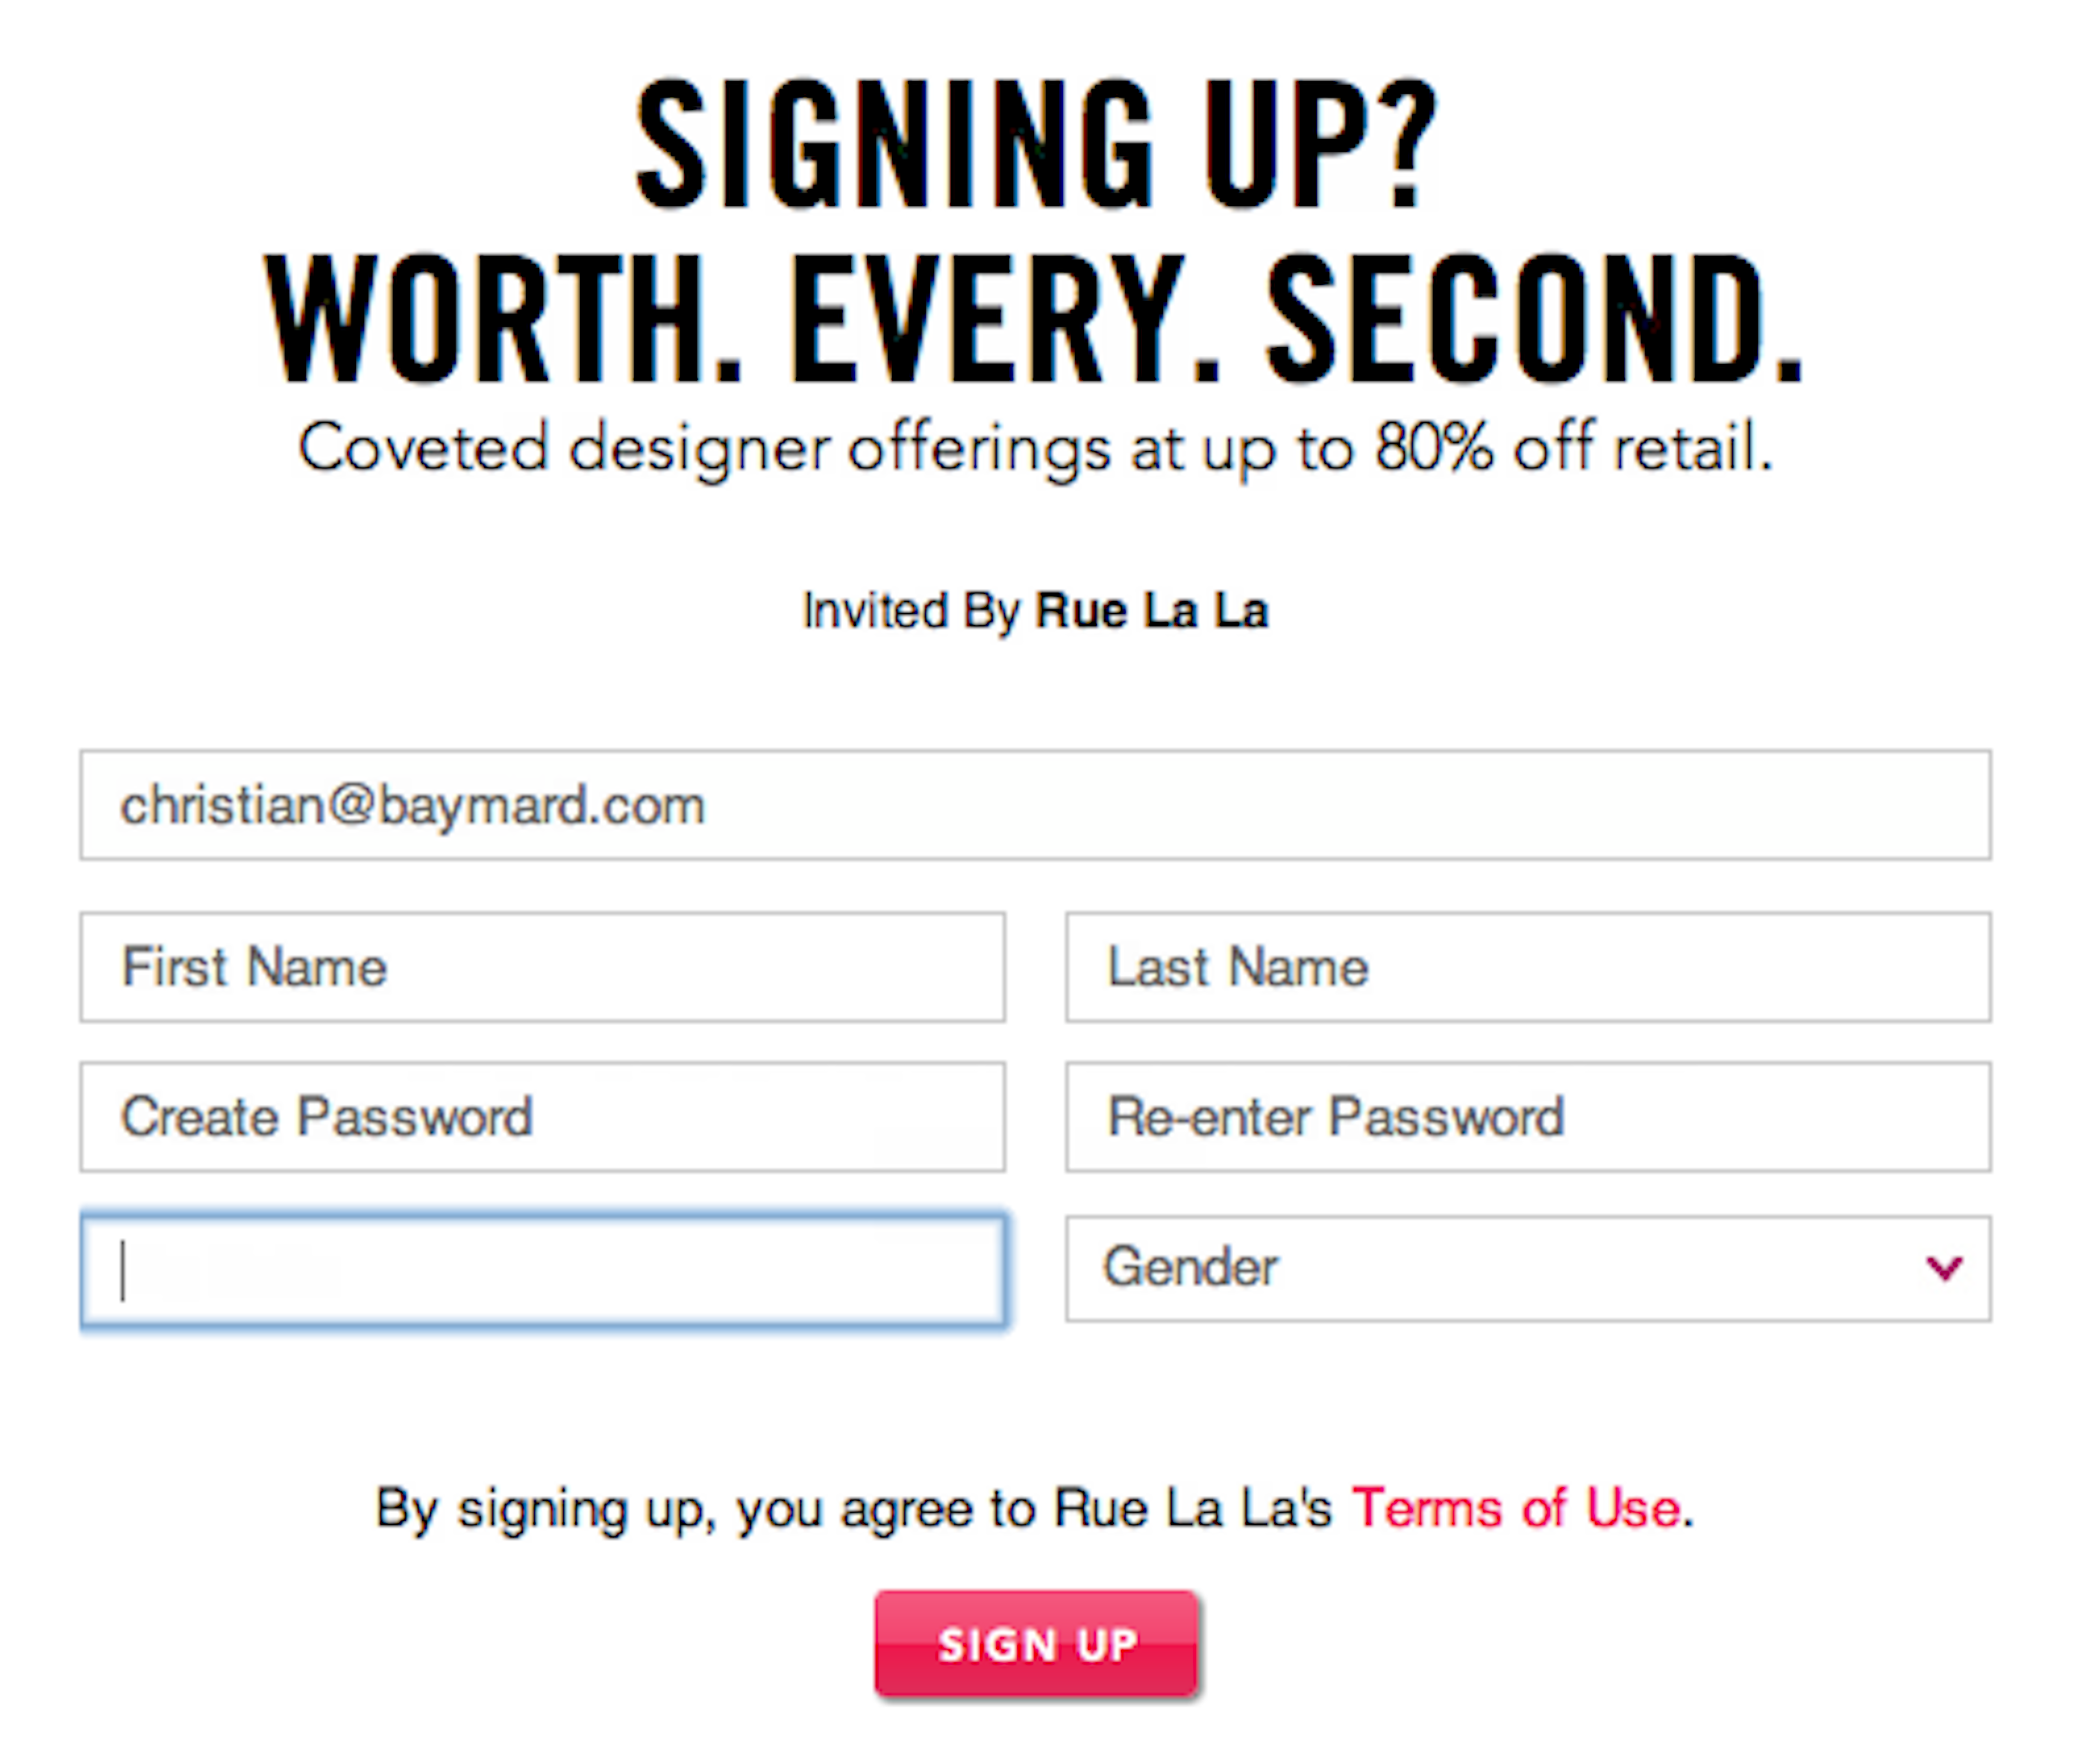Click the "80% off retail" text

1570,448
